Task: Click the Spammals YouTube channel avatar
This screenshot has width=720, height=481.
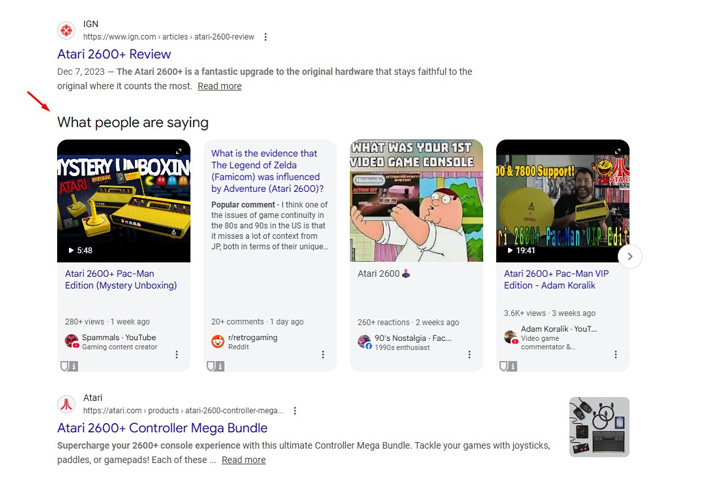Action: click(71, 341)
